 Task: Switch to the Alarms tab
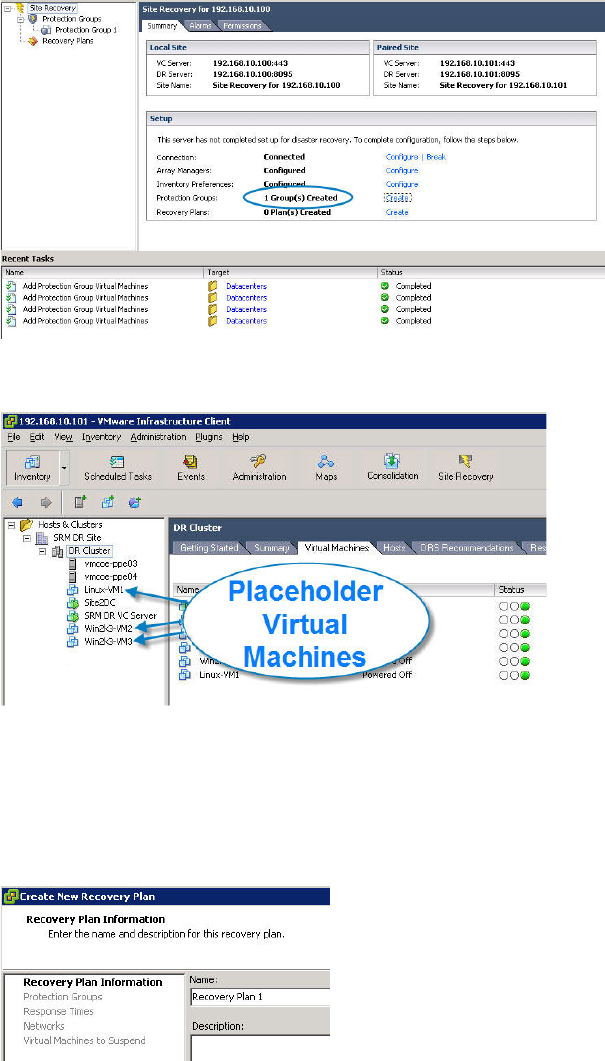click(200, 25)
